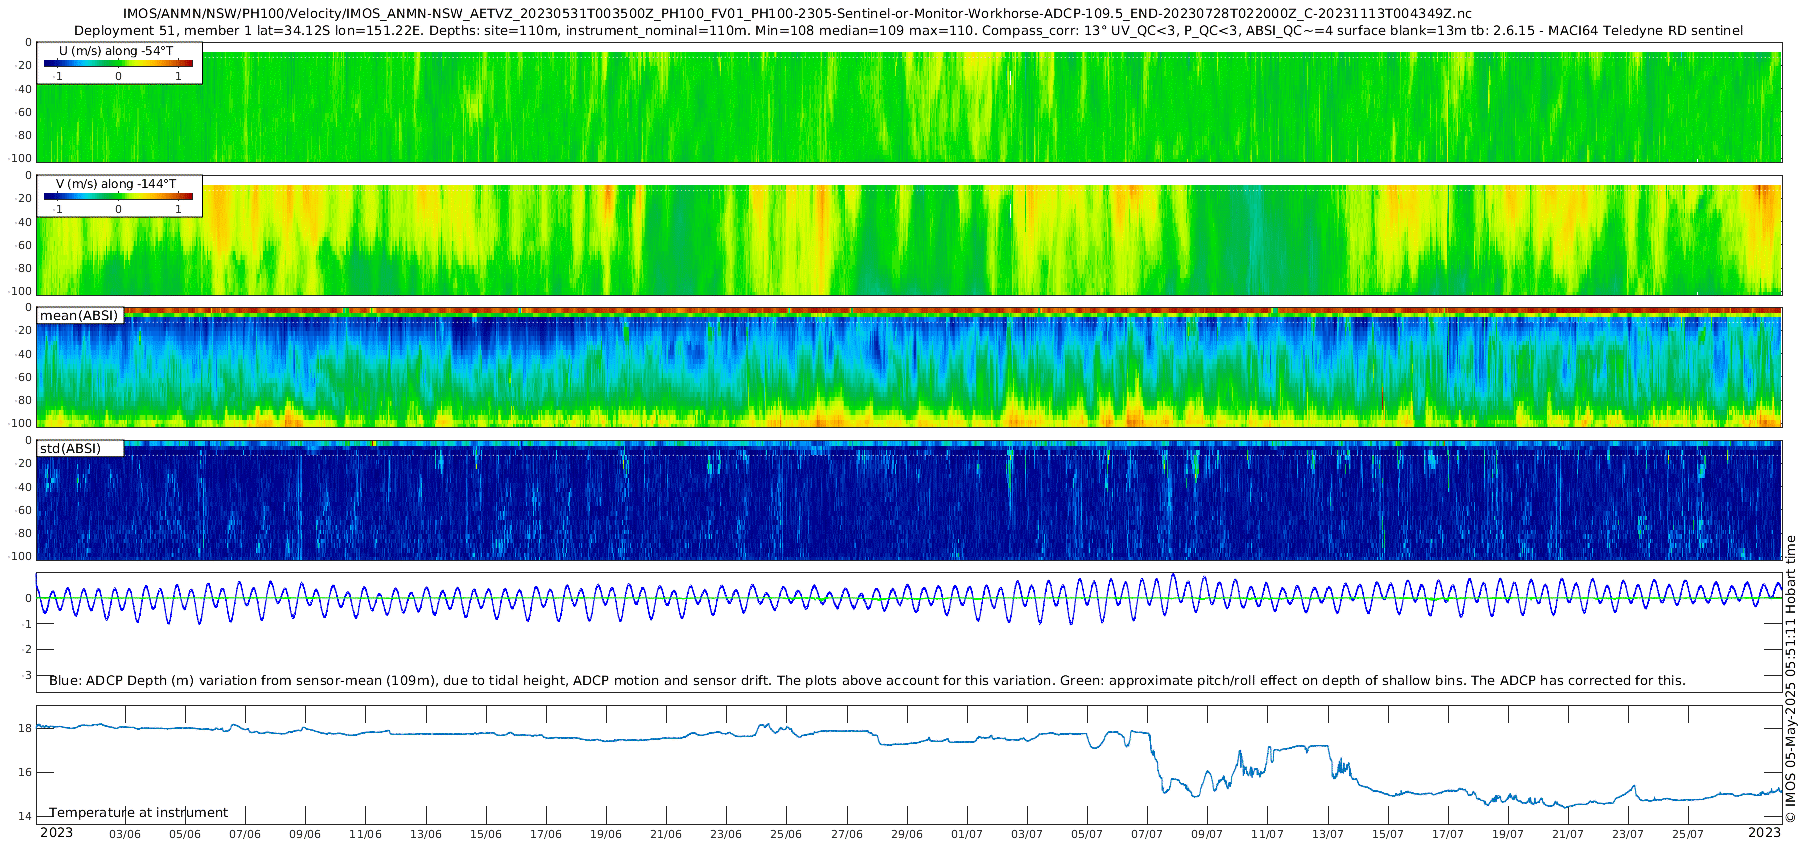This screenshot has width=1800, height=850.
Task: Click the blue ADCP depth description text
Action: (867, 681)
